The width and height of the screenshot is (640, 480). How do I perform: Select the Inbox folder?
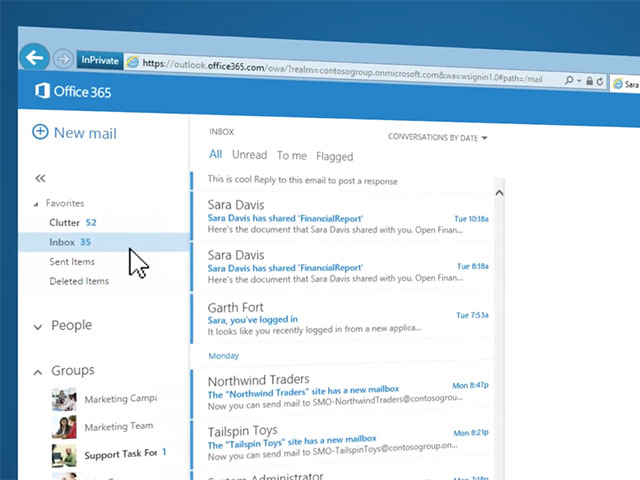(x=104, y=242)
